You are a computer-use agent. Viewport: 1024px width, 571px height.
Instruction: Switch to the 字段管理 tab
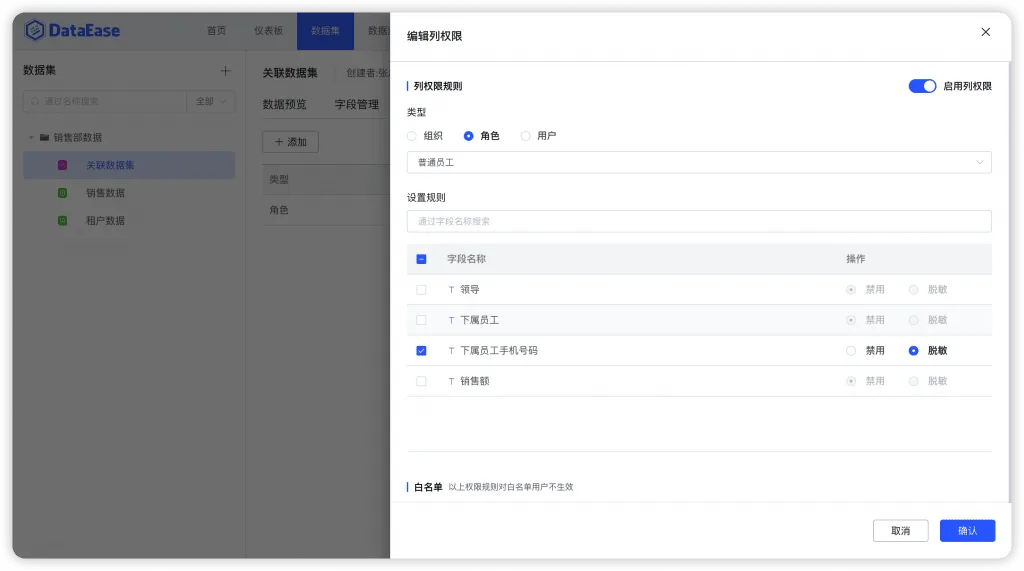[357, 105]
